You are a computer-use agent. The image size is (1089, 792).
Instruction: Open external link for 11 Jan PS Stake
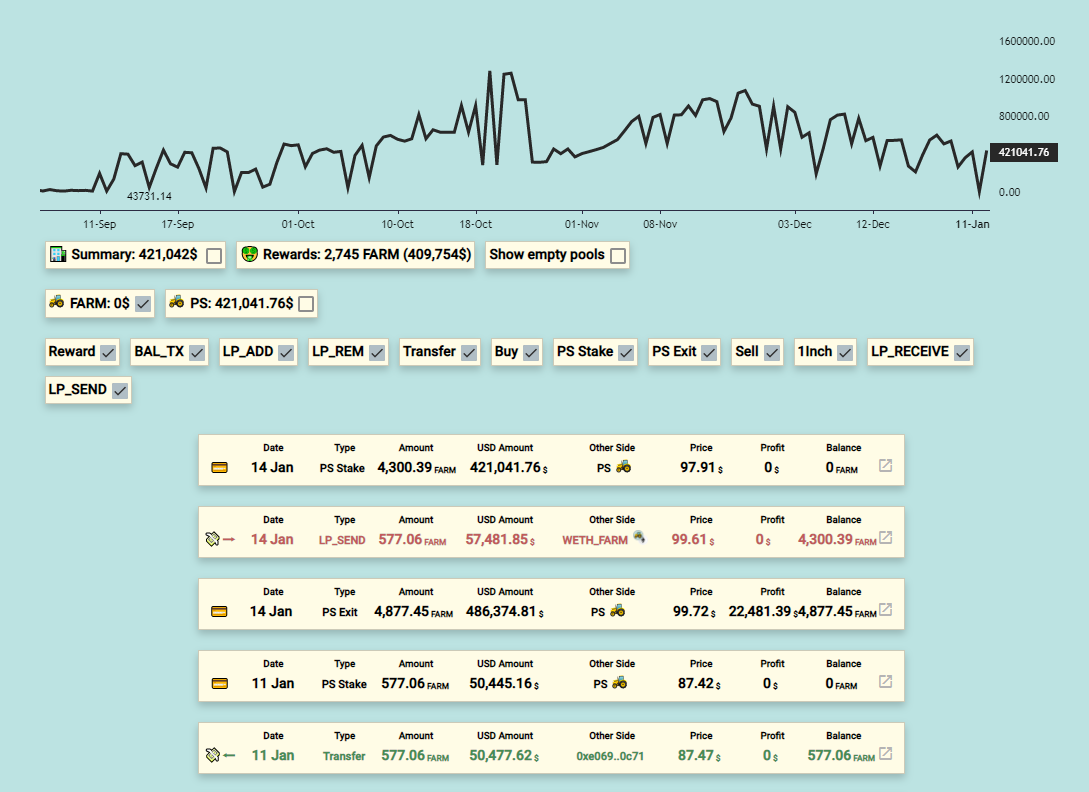tap(886, 682)
